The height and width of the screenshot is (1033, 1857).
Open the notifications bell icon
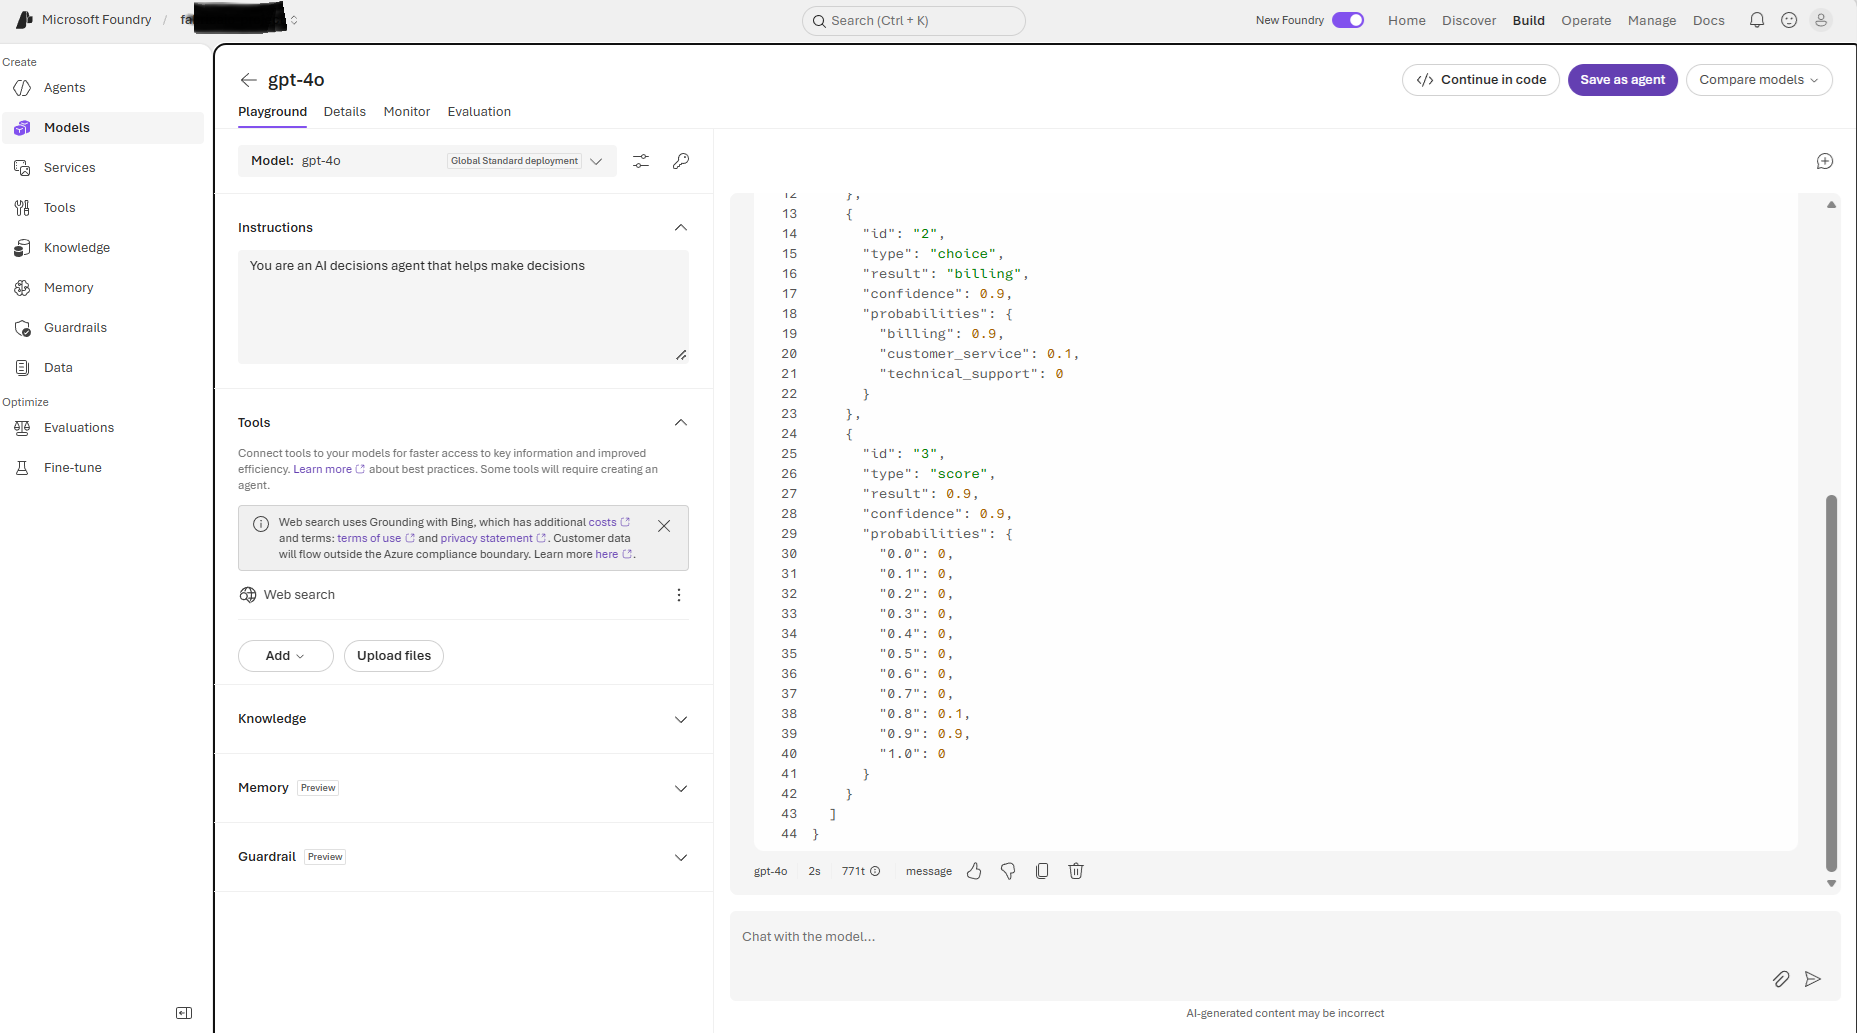1757,20
